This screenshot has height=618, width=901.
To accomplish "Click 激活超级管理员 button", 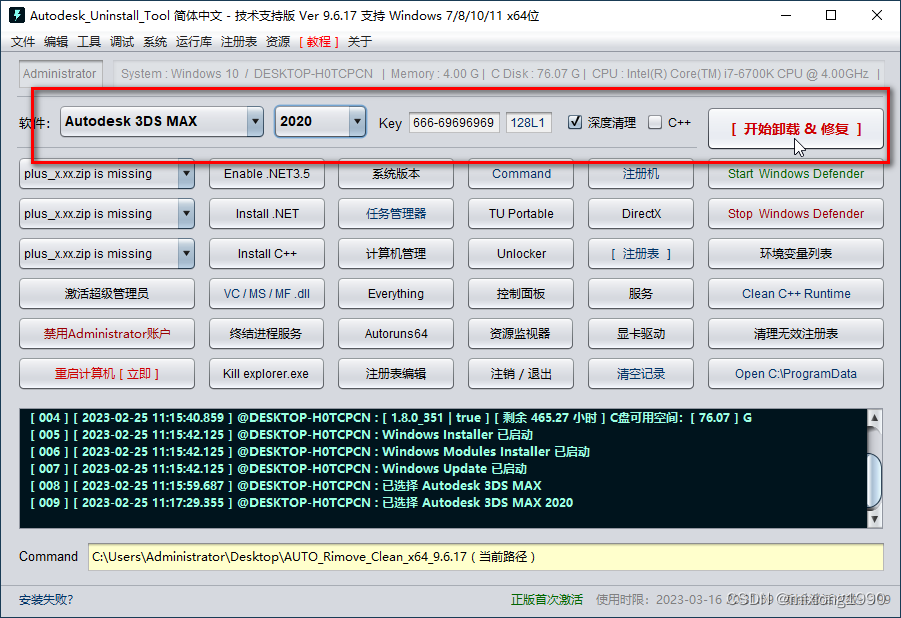I will tap(107, 294).
